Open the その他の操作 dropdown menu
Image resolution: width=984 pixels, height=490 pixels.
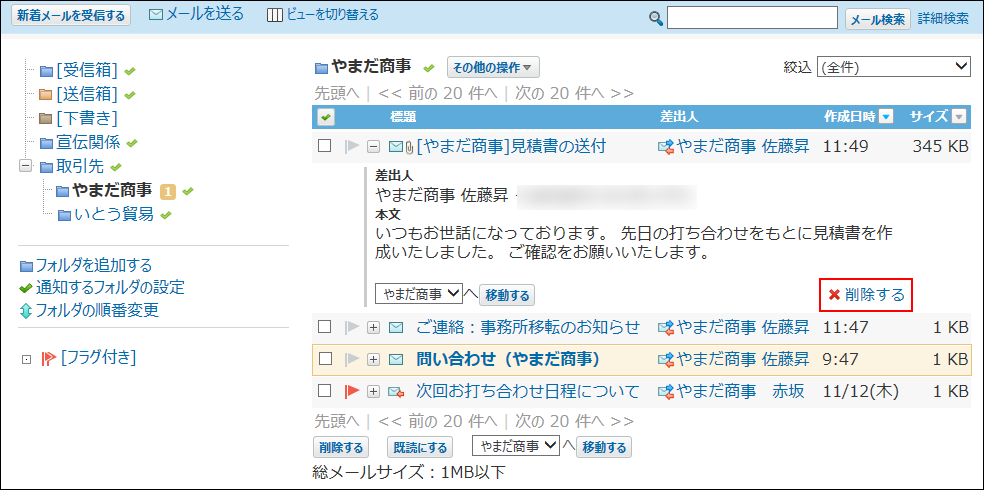493,67
